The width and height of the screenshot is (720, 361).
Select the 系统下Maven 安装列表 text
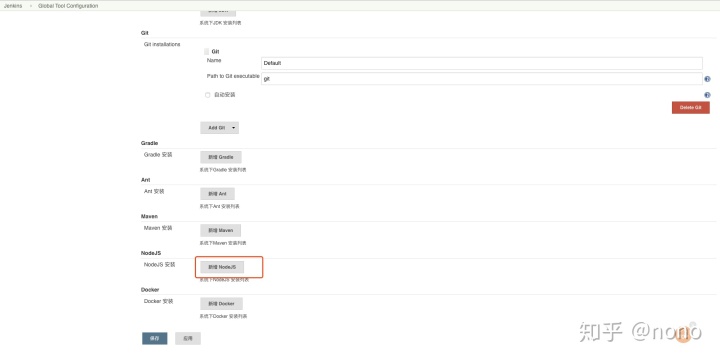click(223, 243)
